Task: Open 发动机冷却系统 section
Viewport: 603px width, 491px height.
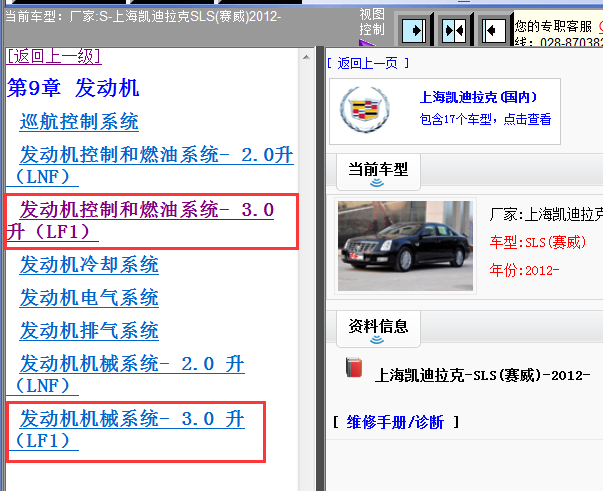Action: [x=89, y=265]
